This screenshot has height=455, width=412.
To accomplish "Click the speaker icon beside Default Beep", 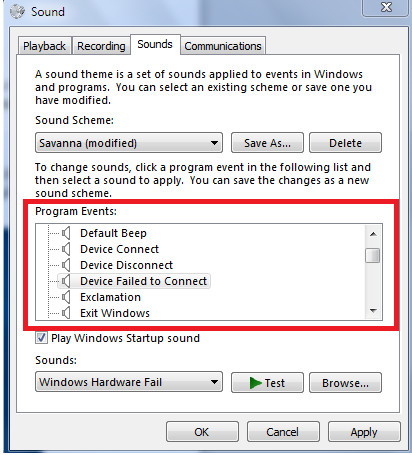I will [66, 233].
